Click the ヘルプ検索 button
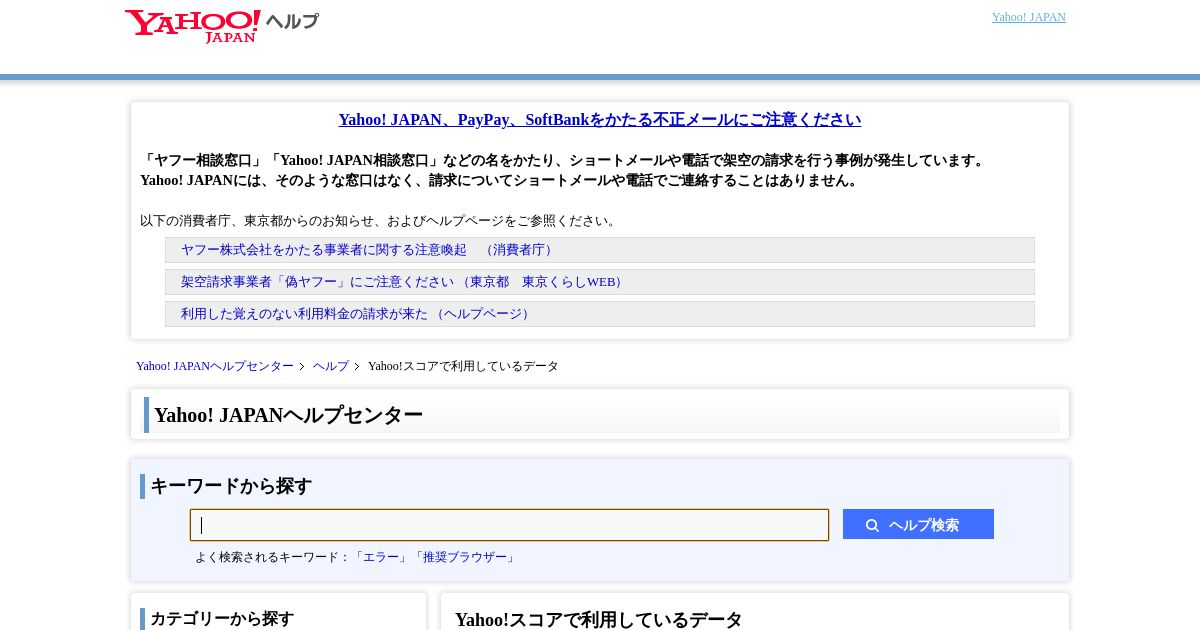The image size is (1200, 630). pos(918,524)
